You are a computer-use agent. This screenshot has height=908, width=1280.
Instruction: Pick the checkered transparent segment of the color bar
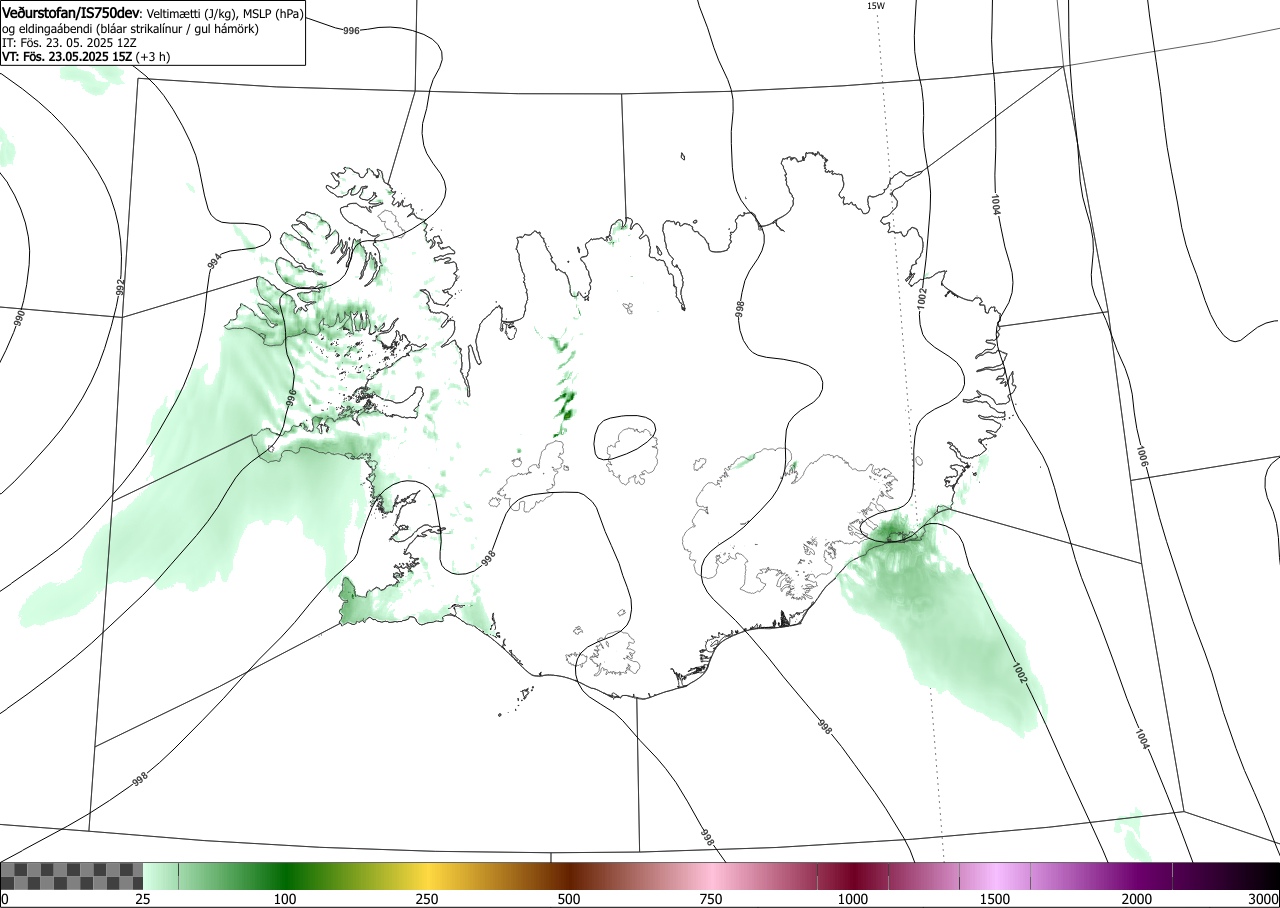(72, 876)
